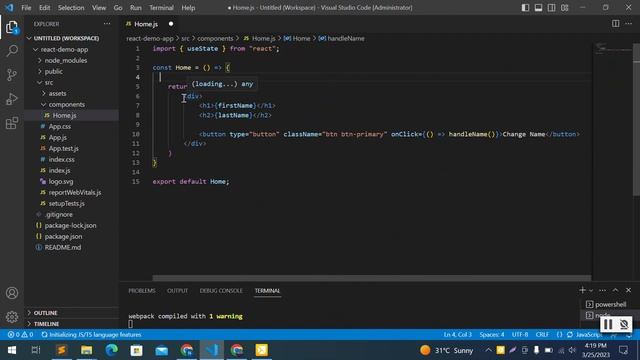Open File Explorer from the taskbar
Screen dimensions: 640x360
click(87, 350)
